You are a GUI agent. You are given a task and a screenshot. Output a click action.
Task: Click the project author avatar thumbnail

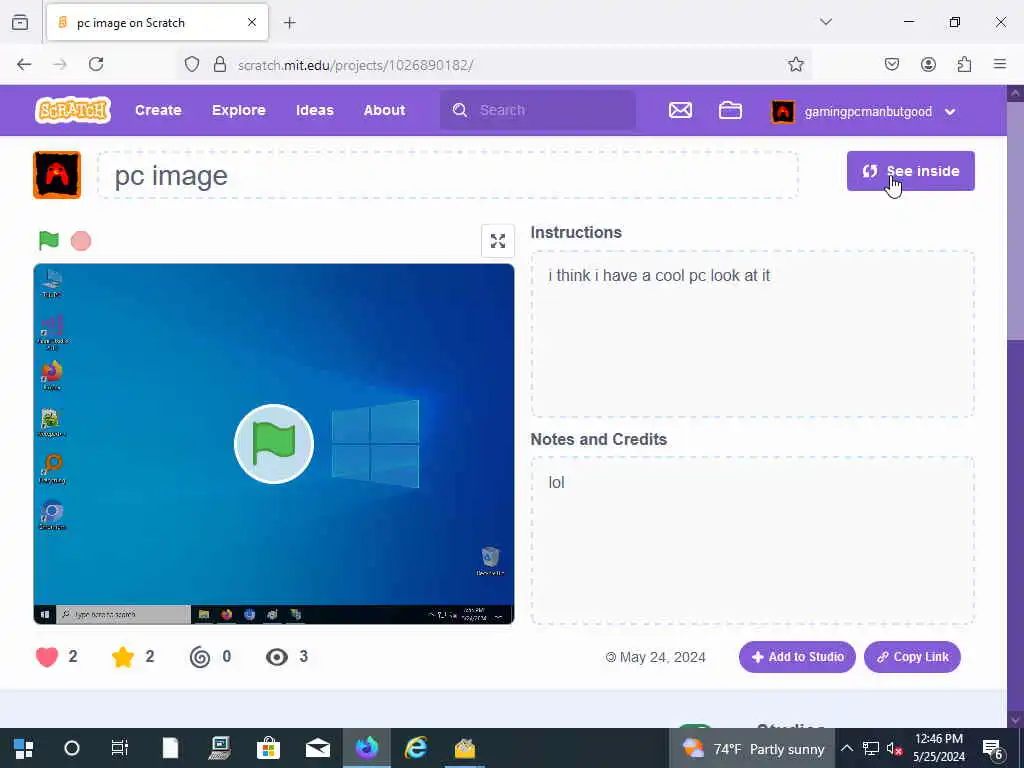(x=57, y=174)
